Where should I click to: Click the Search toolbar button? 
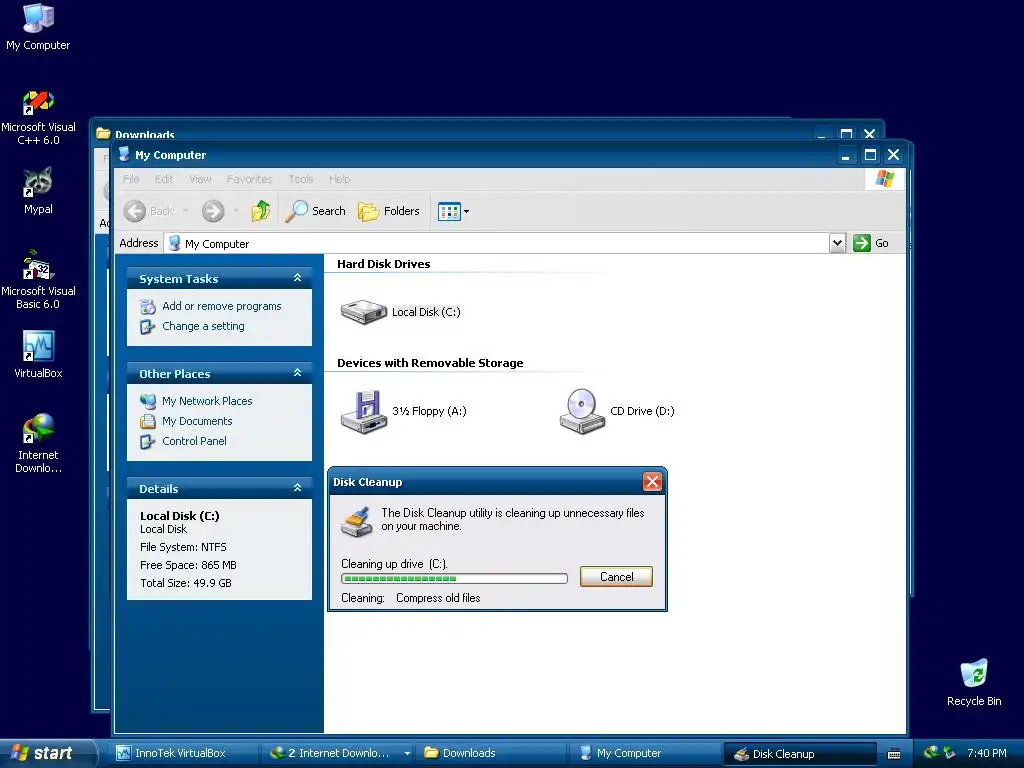tap(315, 211)
